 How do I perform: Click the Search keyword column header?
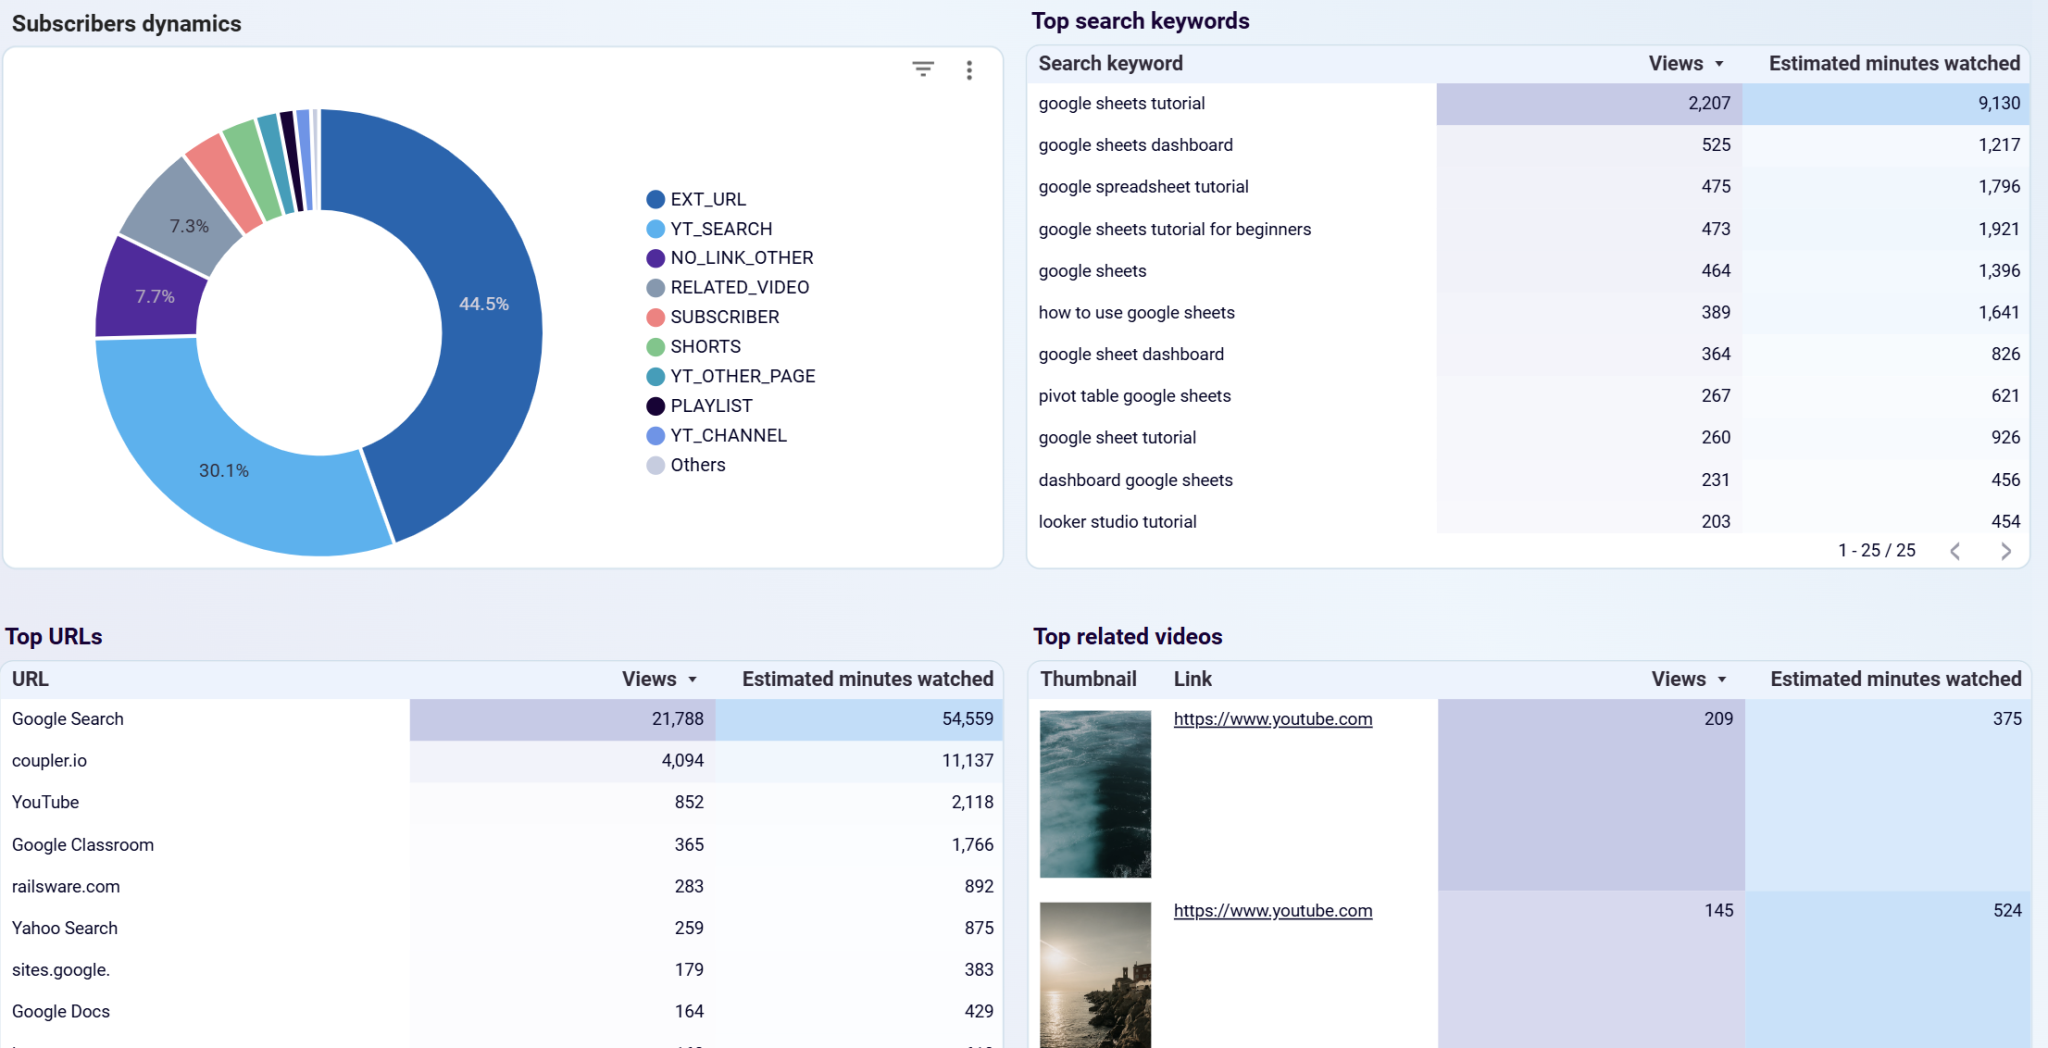(x=1110, y=64)
